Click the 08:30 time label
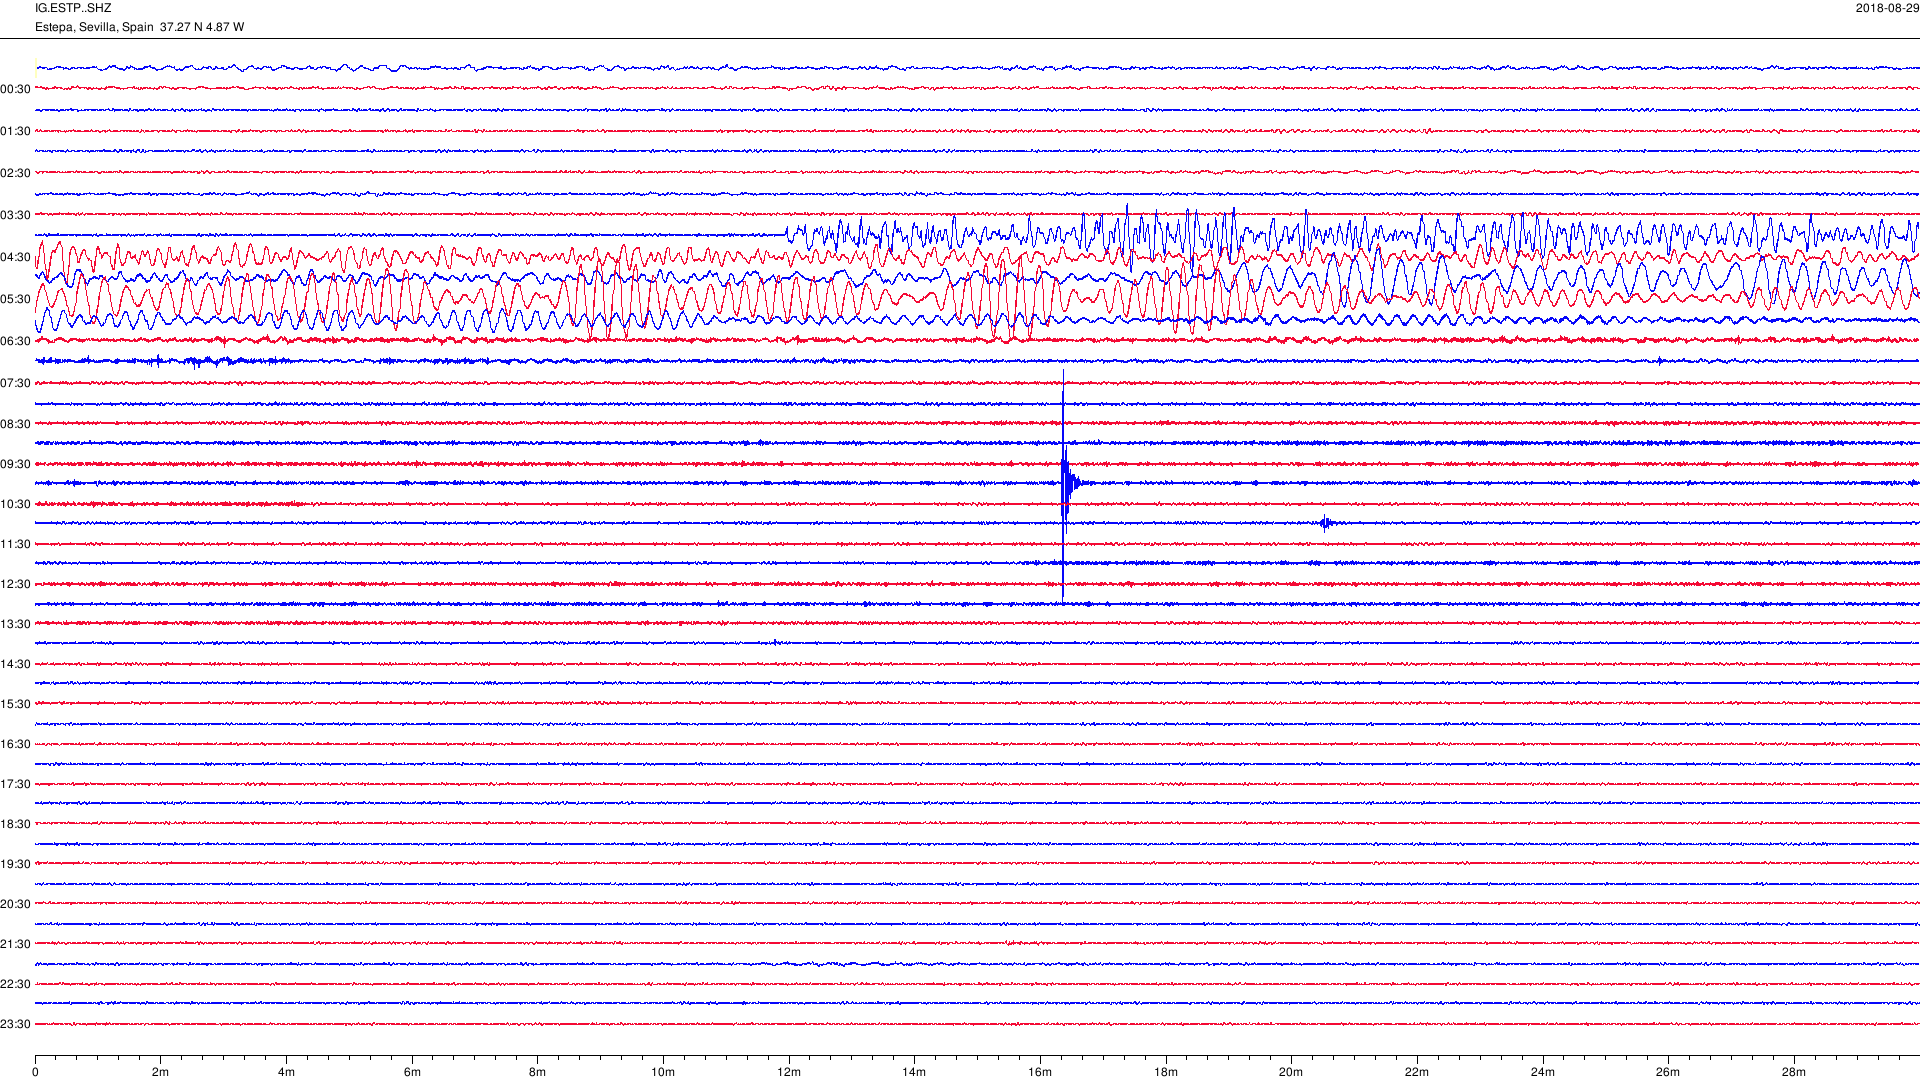Screen dimensions: 1920x1080 [15, 424]
